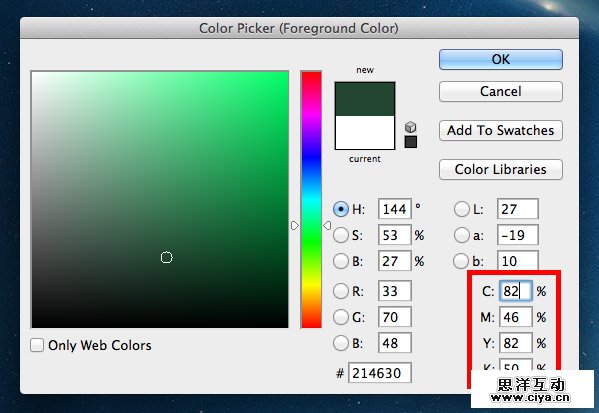
Task: Click the current white color swatch
Action: click(365, 133)
